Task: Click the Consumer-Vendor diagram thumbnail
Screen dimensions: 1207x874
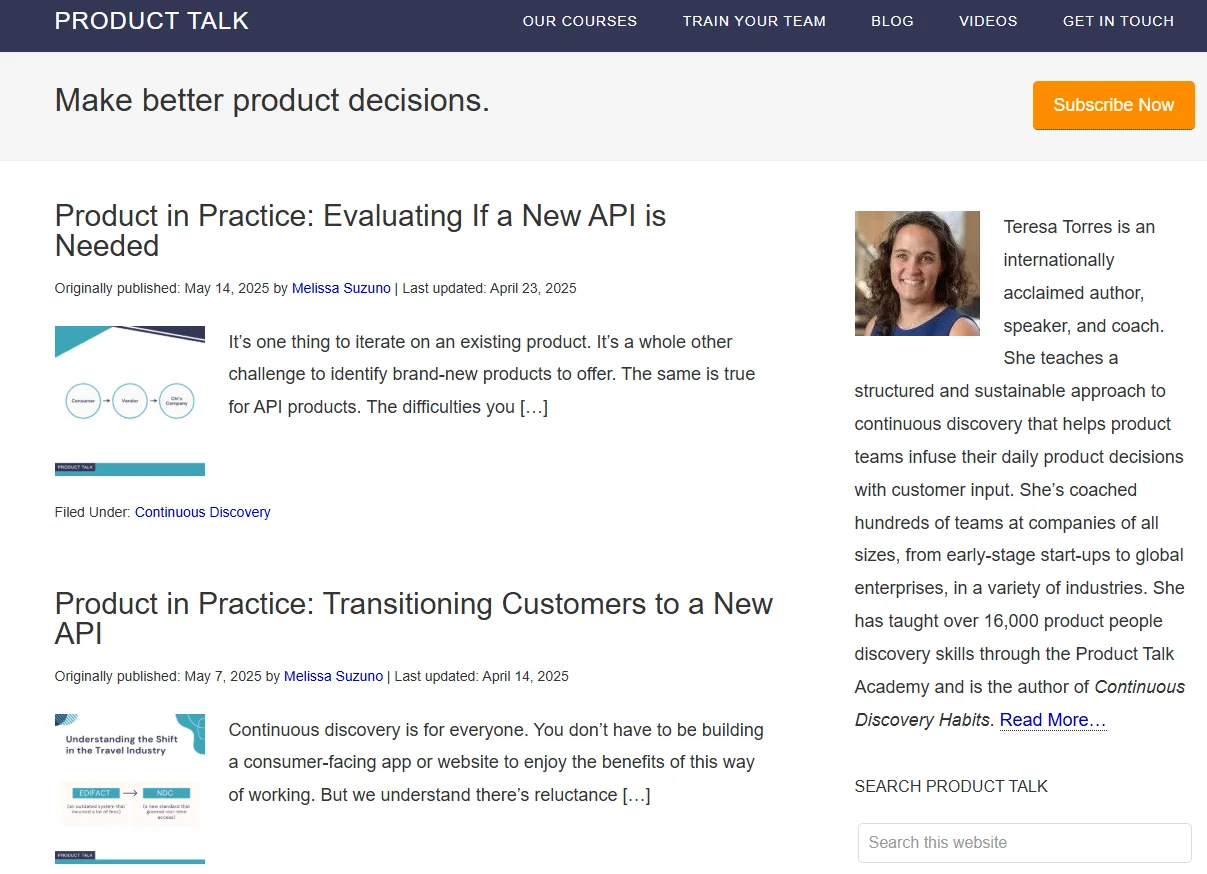Action: click(130, 401)
